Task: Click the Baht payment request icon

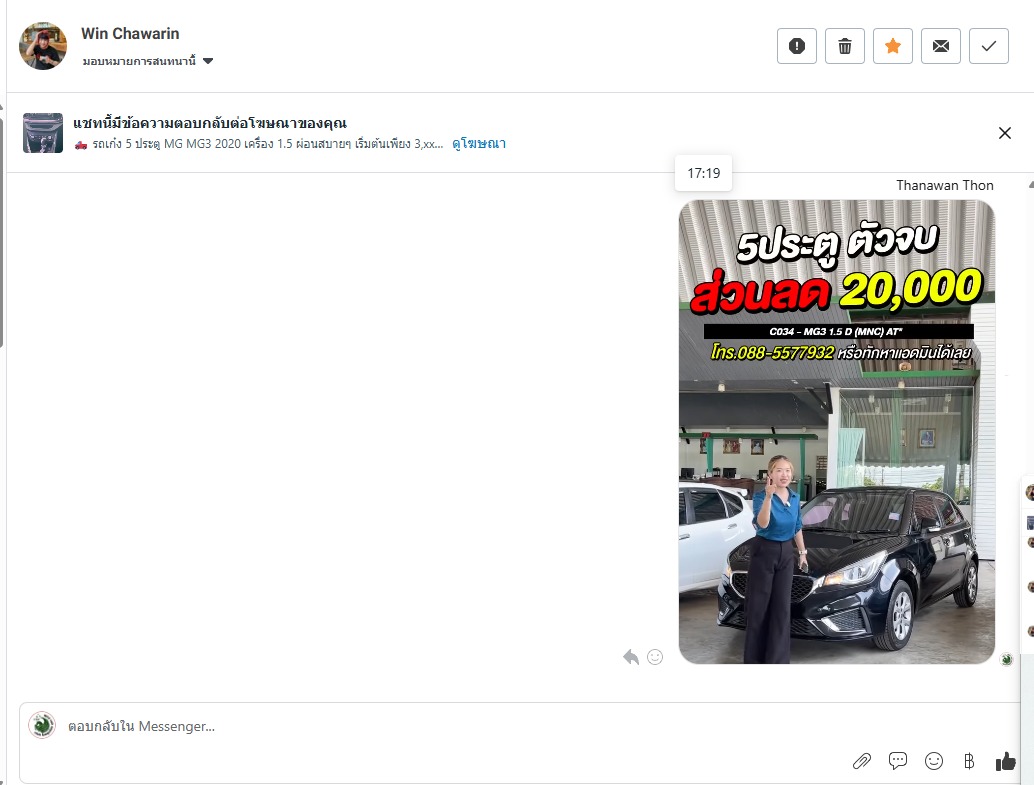Action: pos(969,761)
